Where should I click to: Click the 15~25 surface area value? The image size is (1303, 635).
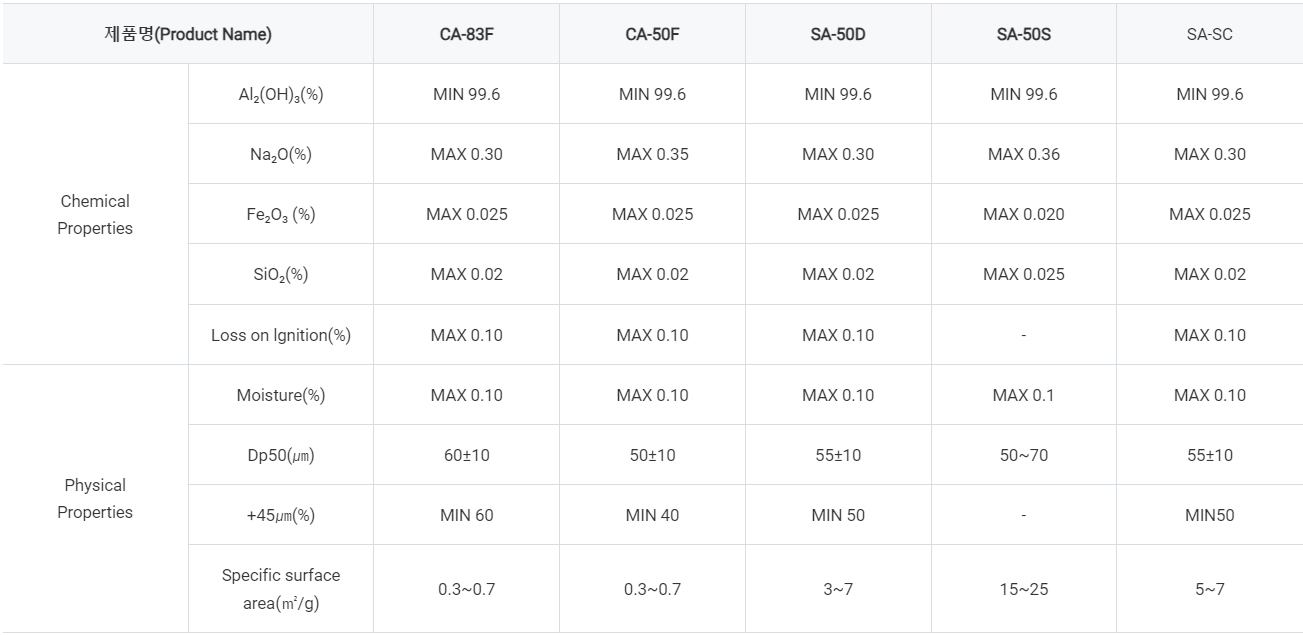click(1024, 589)
